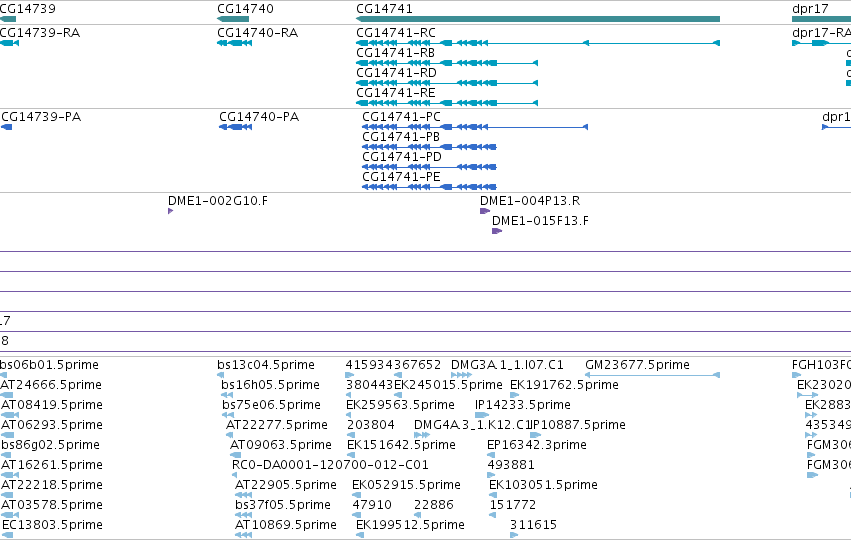This screenshot has height=540, width=851.
Task: Click the EK199512.5prime EST label
Action: tap(410, 525)
